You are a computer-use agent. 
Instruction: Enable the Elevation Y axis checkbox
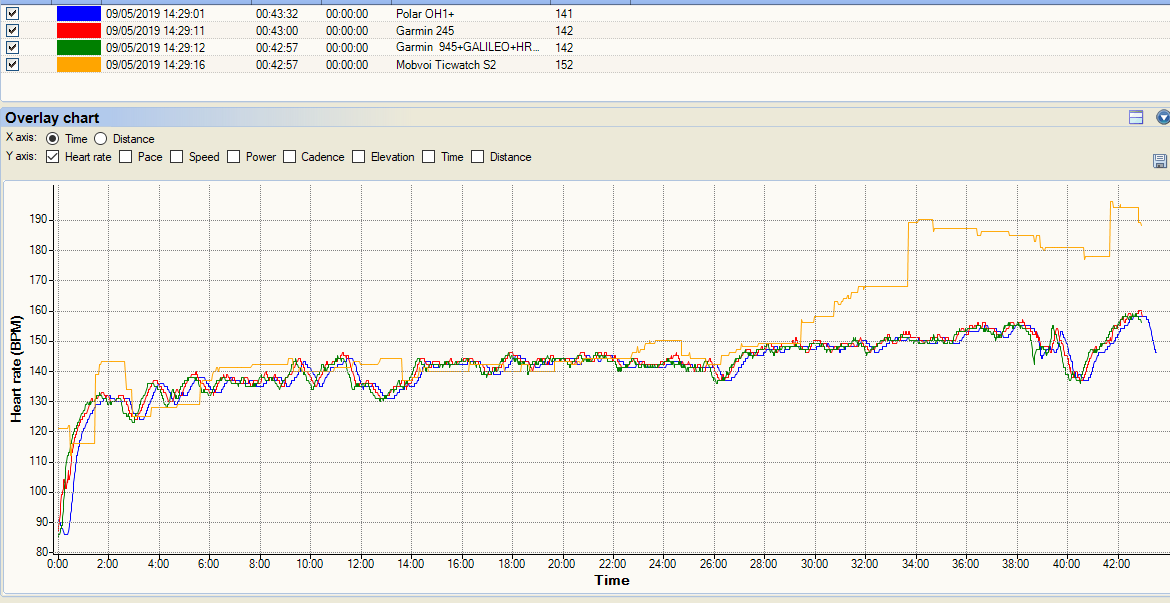coord(358,157)
